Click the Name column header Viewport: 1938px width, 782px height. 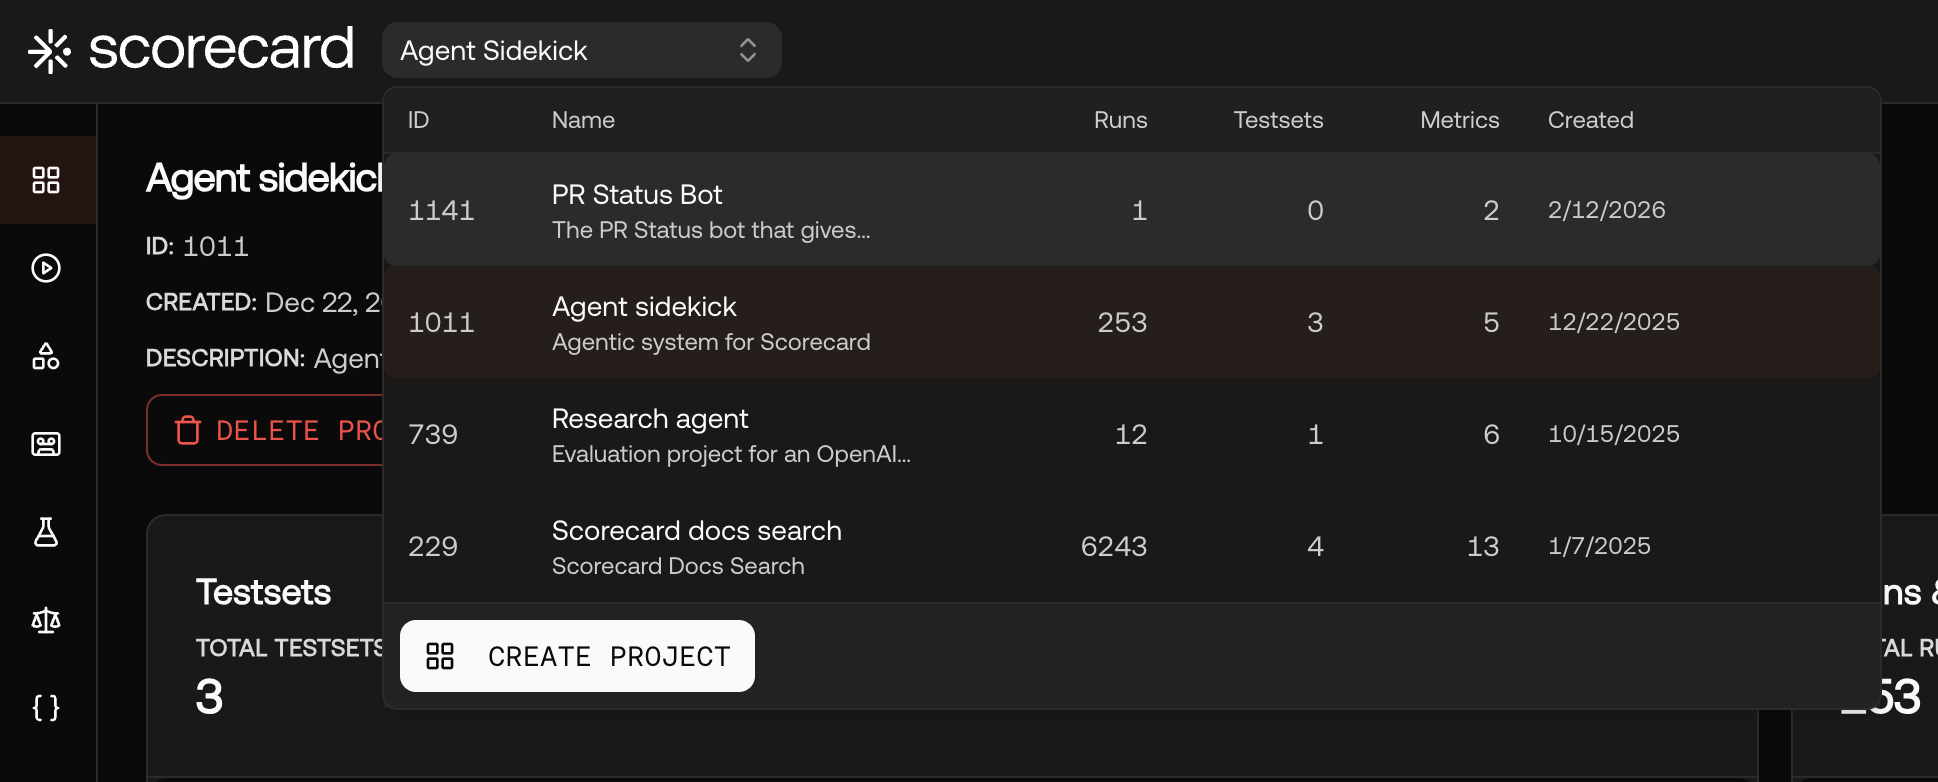(583, 120)
